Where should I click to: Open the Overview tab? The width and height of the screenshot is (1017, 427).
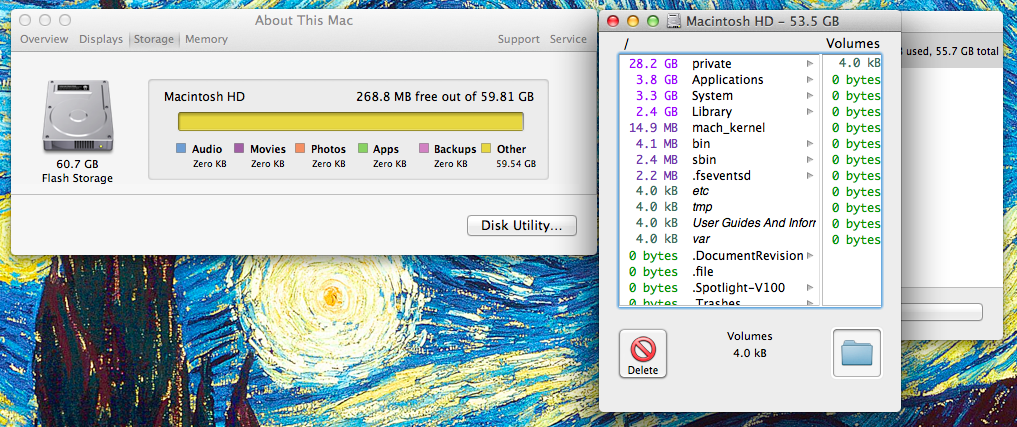click(x=44, y=39)
